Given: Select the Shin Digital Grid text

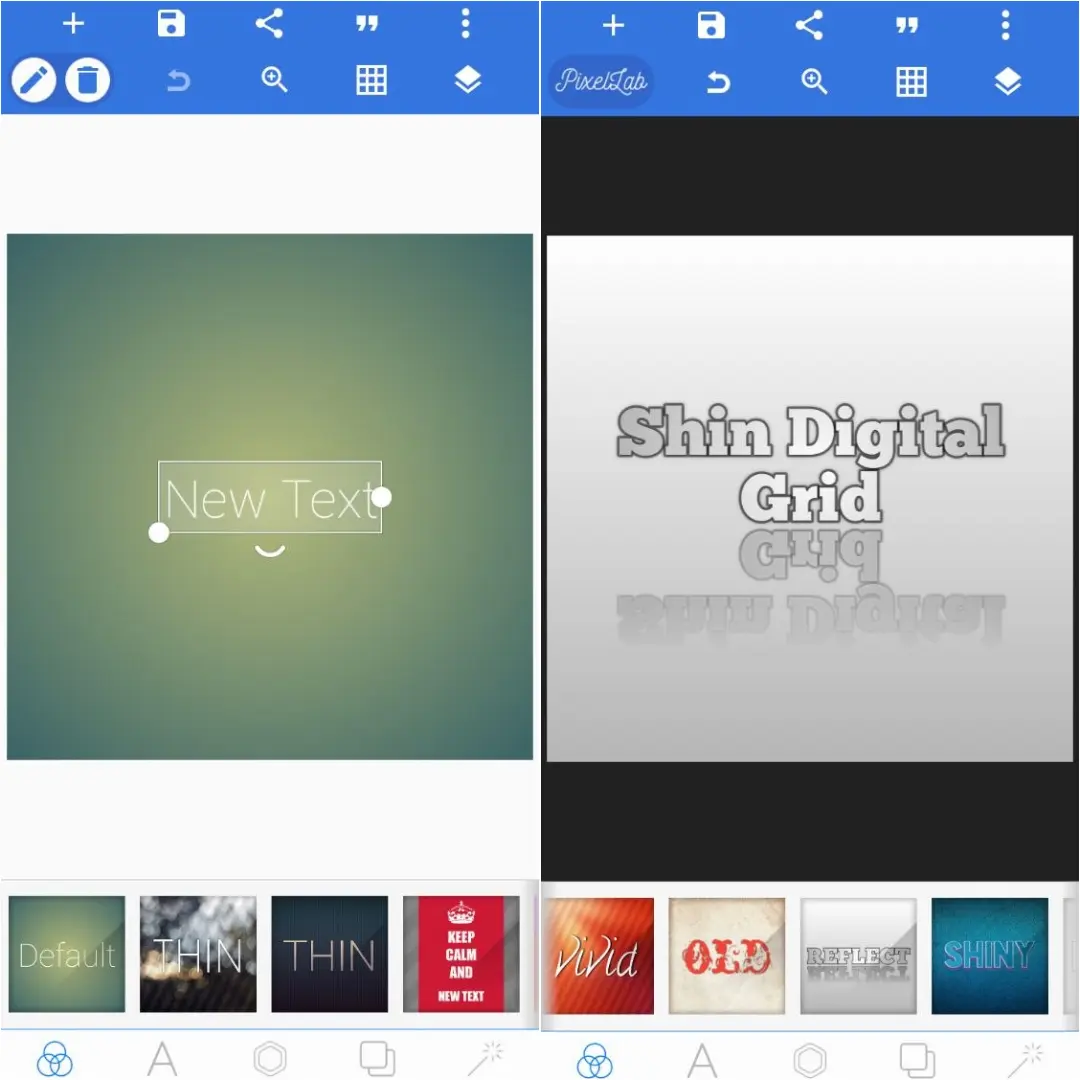Looking at the screenshot, I should [x=810, y=463].
